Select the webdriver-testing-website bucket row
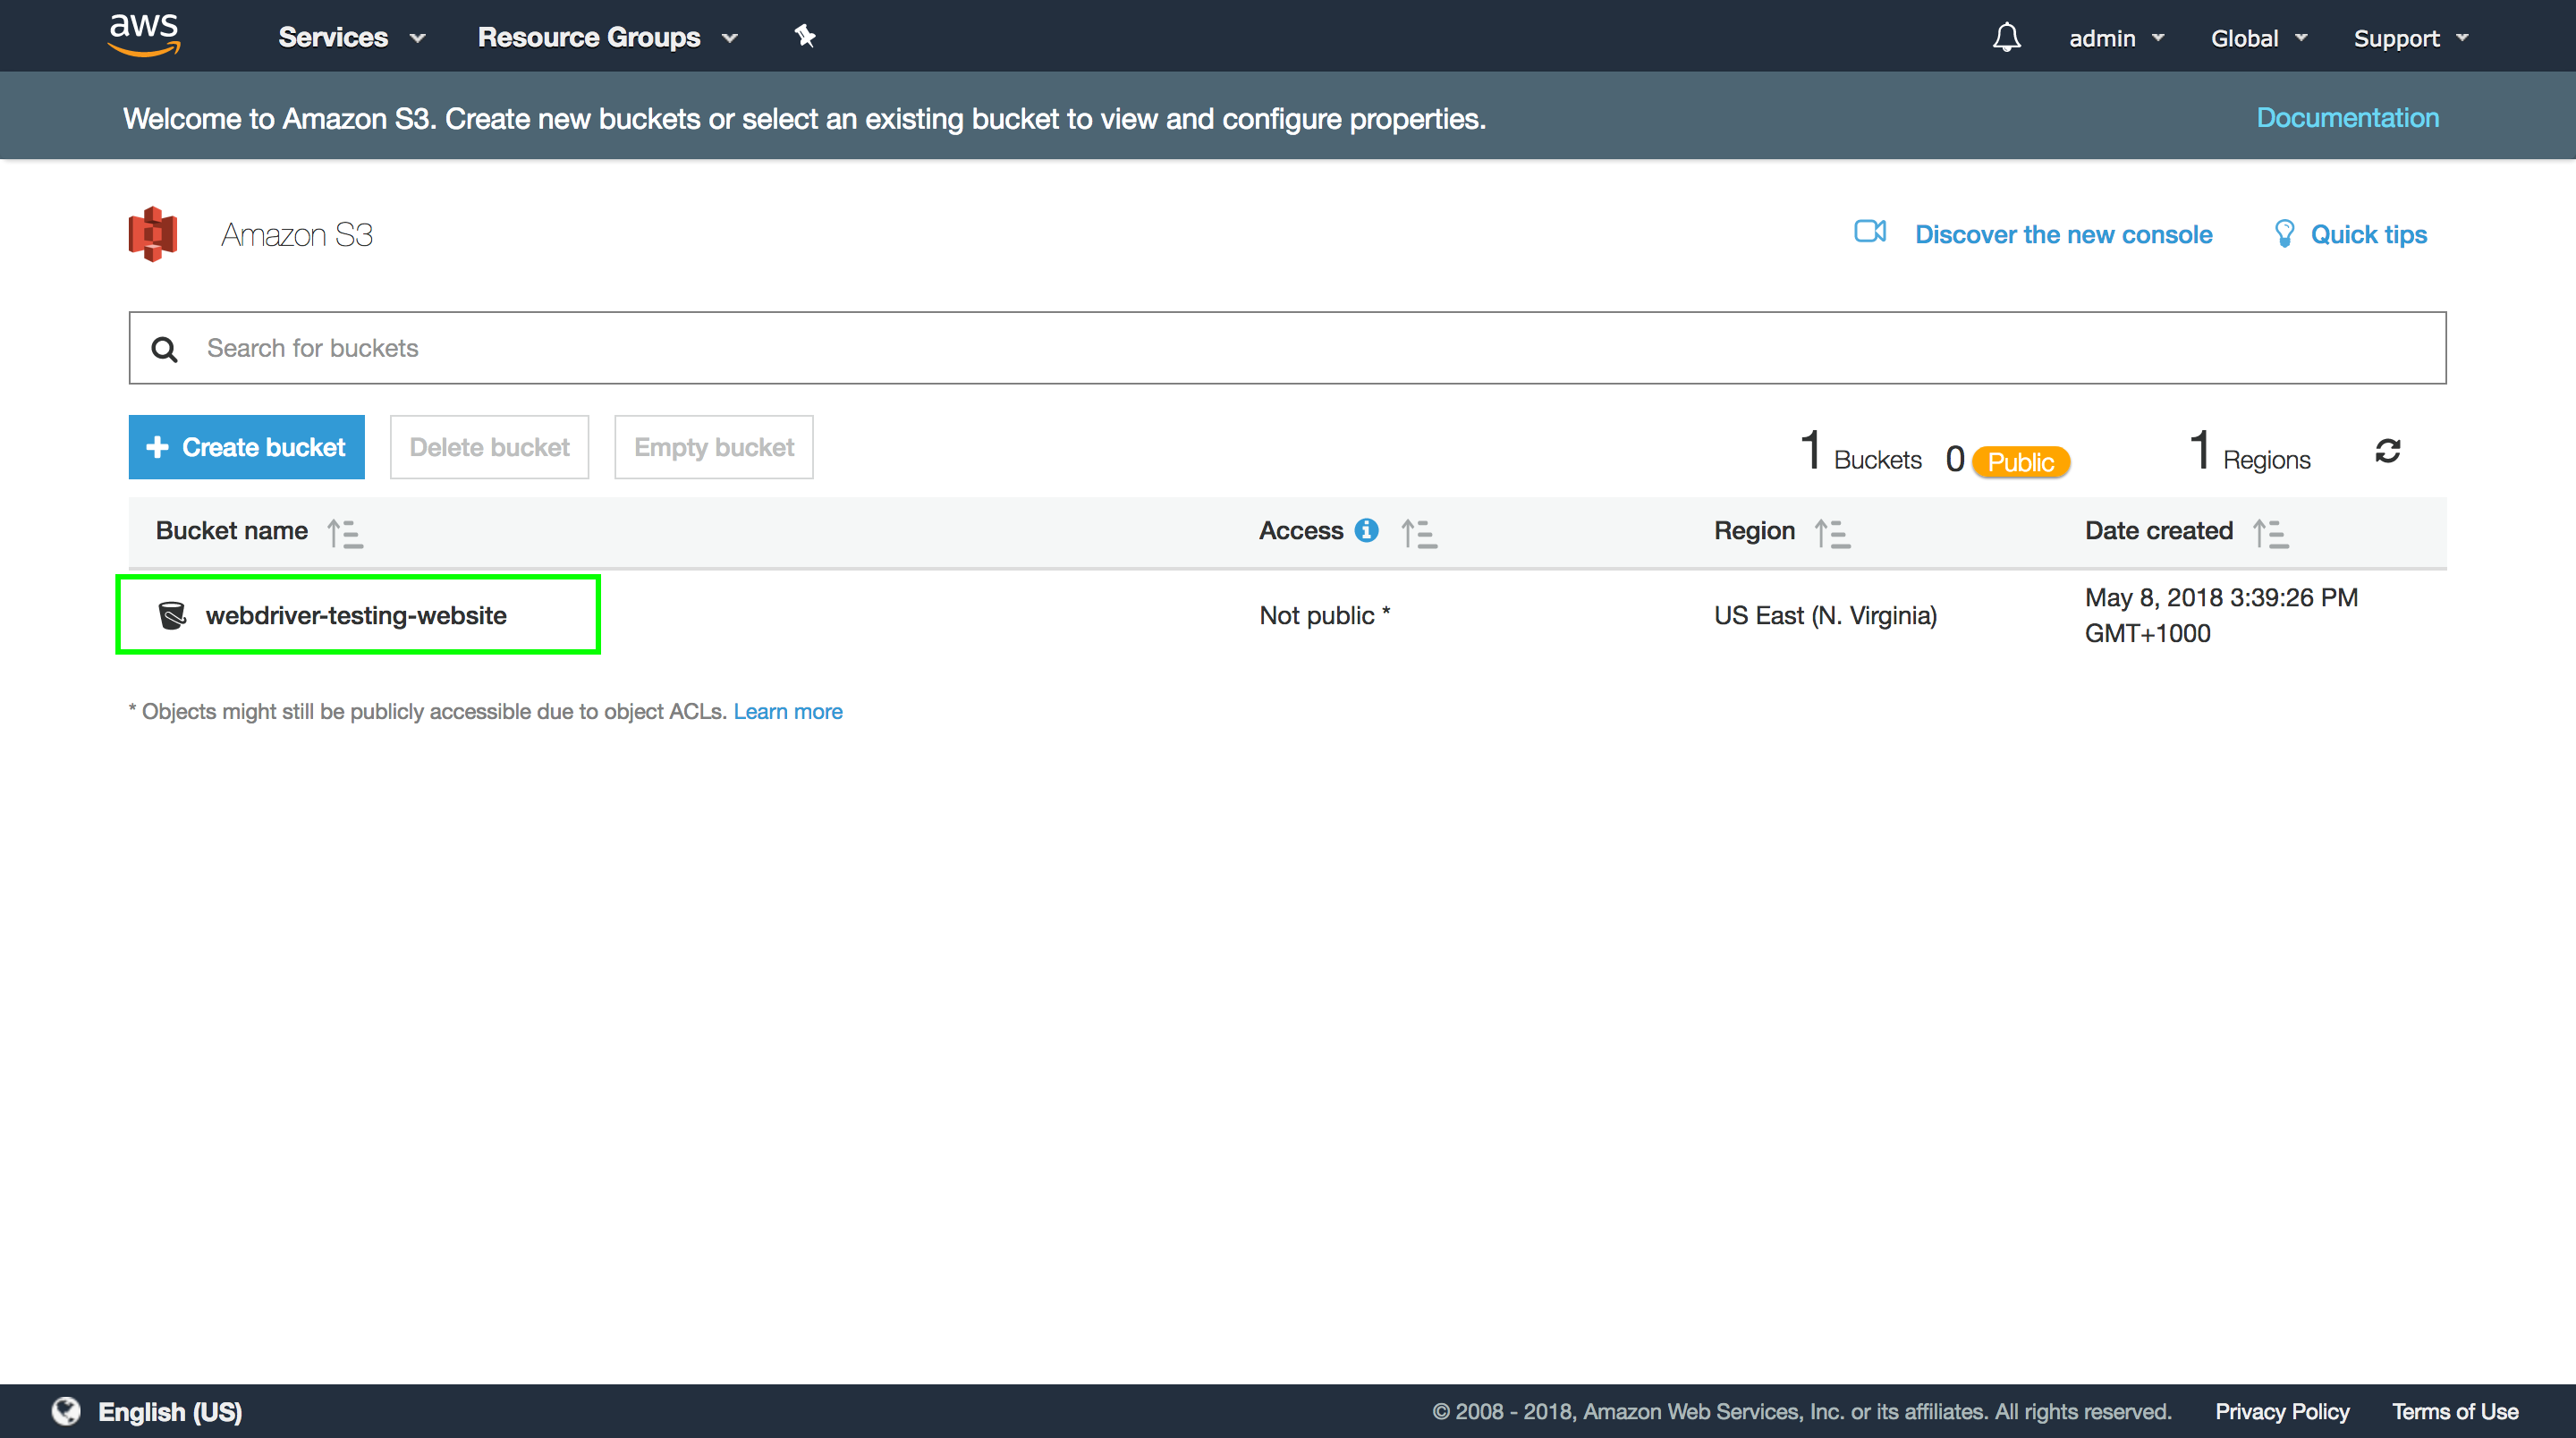2576x1438 pixels. (x=356, y=615)
